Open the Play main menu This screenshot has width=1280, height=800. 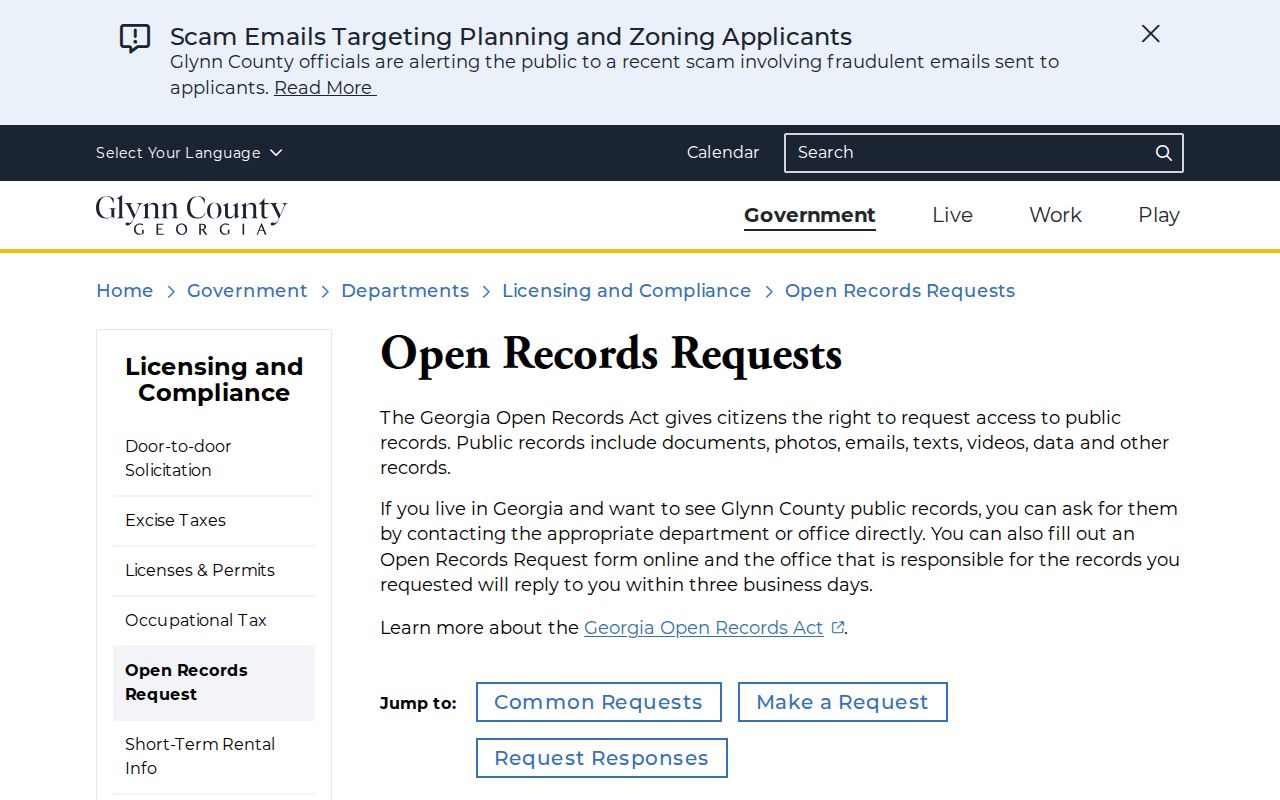click(x=1159, y=215)
